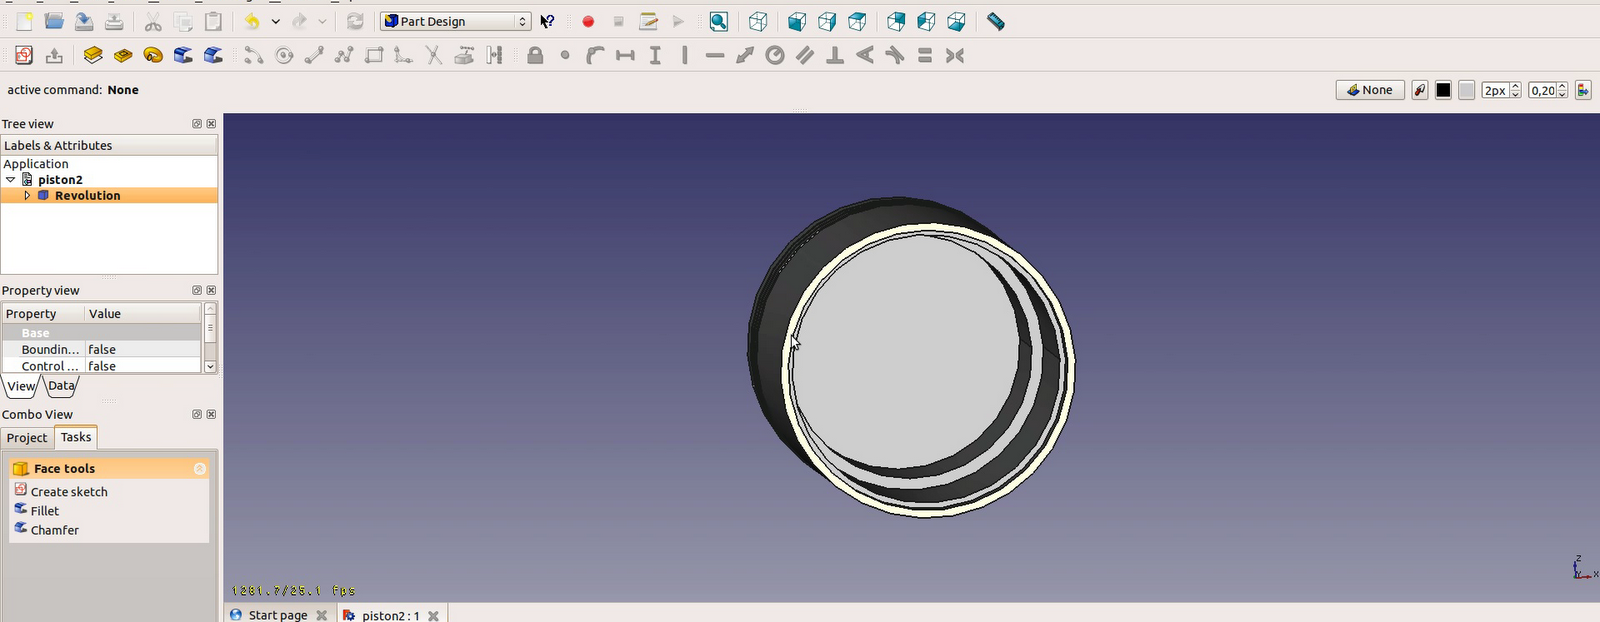This screenshot has width=1600, height=622.
Task: Click the black line color swatch
Action: tap(1443, 90)
